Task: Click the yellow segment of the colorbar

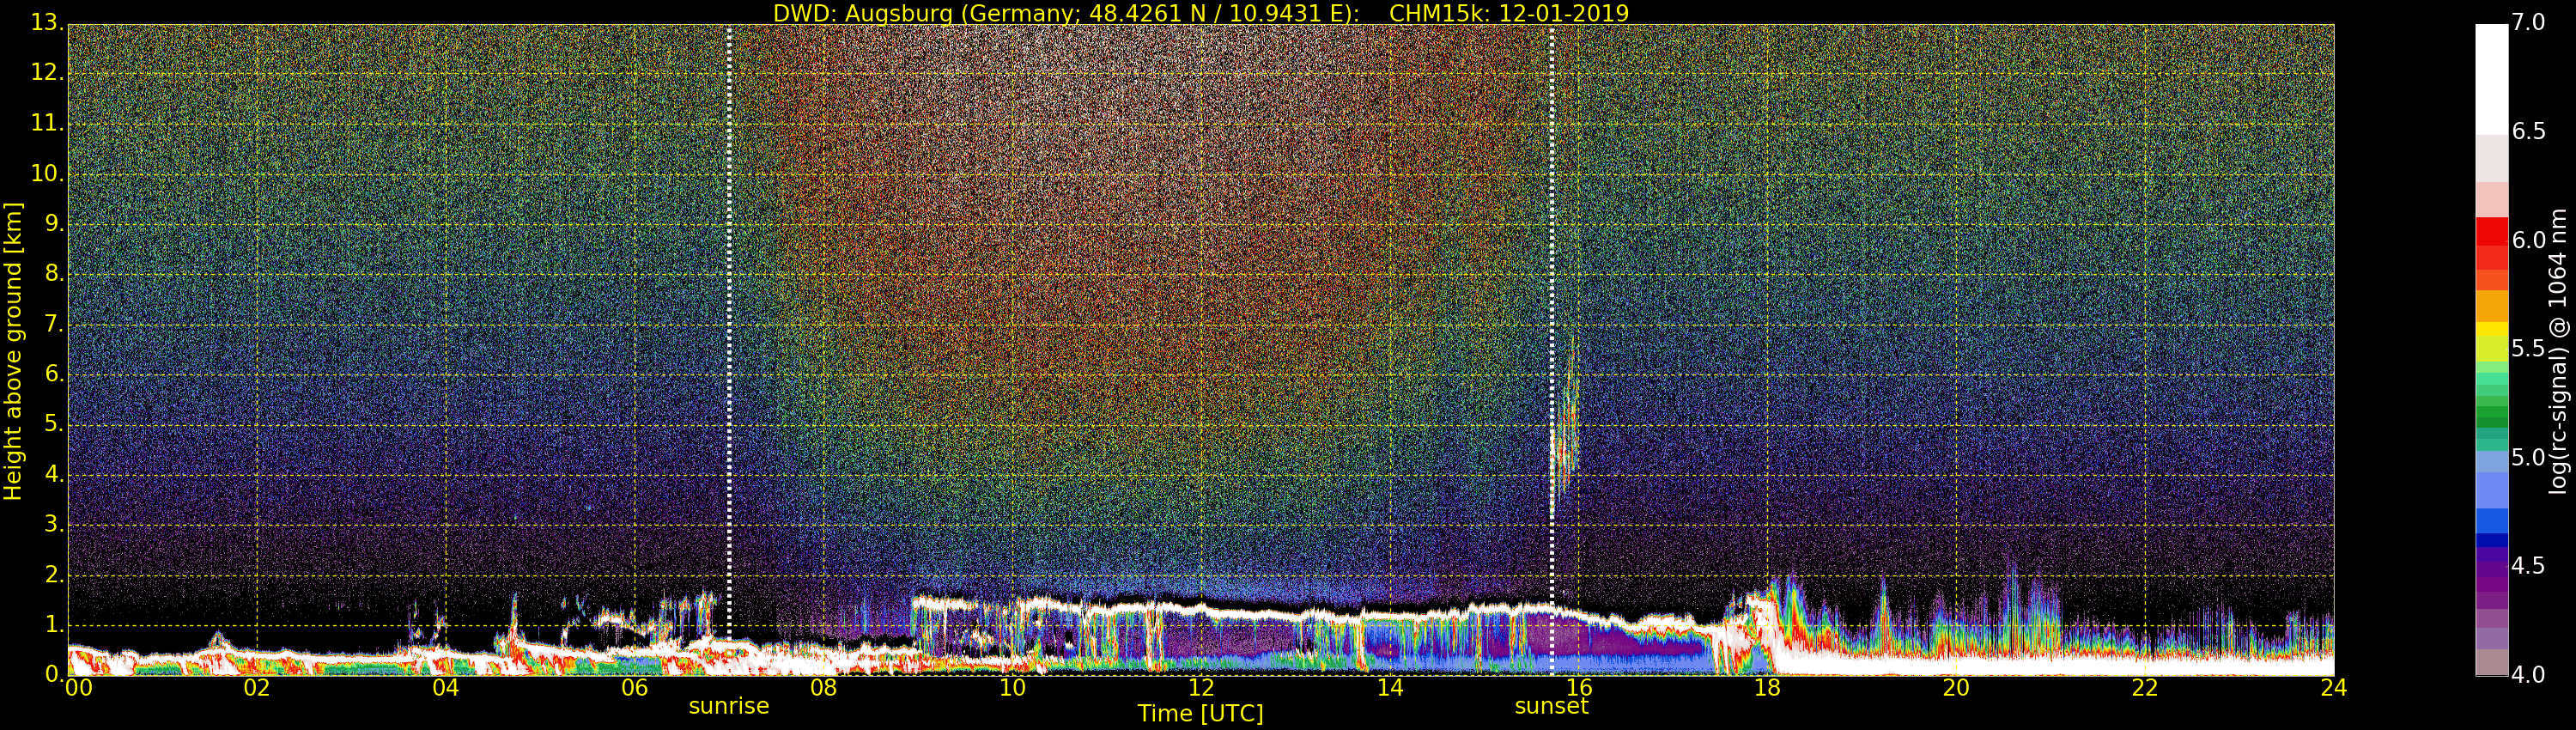Action: pos(2491,329)
